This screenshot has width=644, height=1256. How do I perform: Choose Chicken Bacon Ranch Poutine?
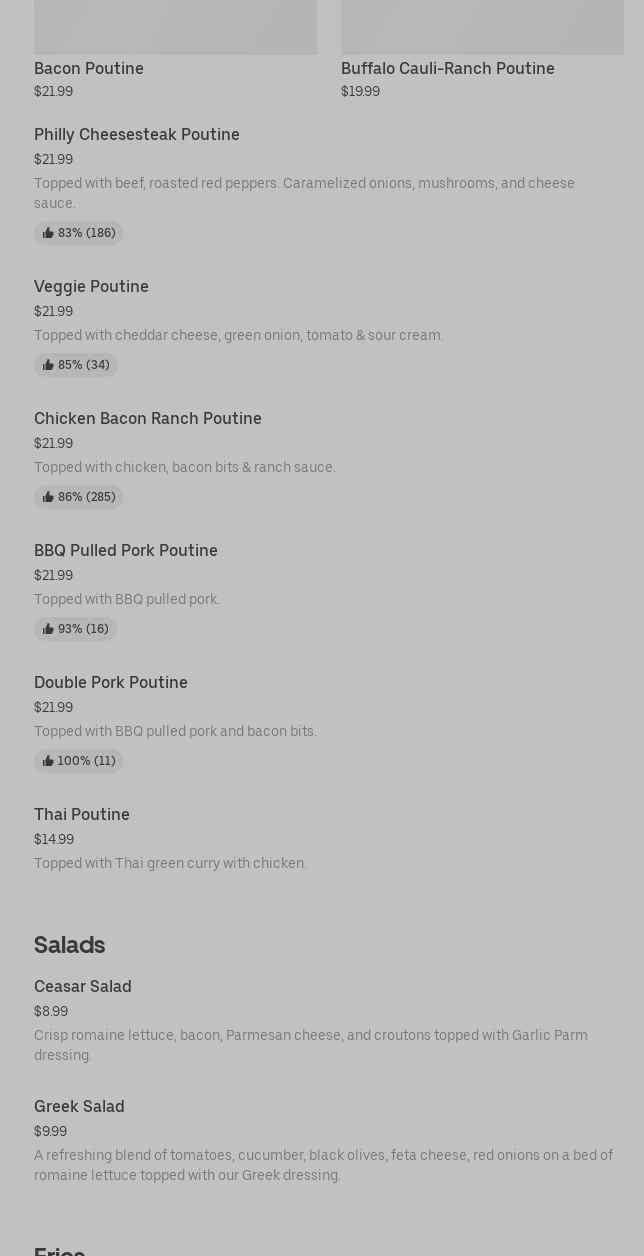148,418
